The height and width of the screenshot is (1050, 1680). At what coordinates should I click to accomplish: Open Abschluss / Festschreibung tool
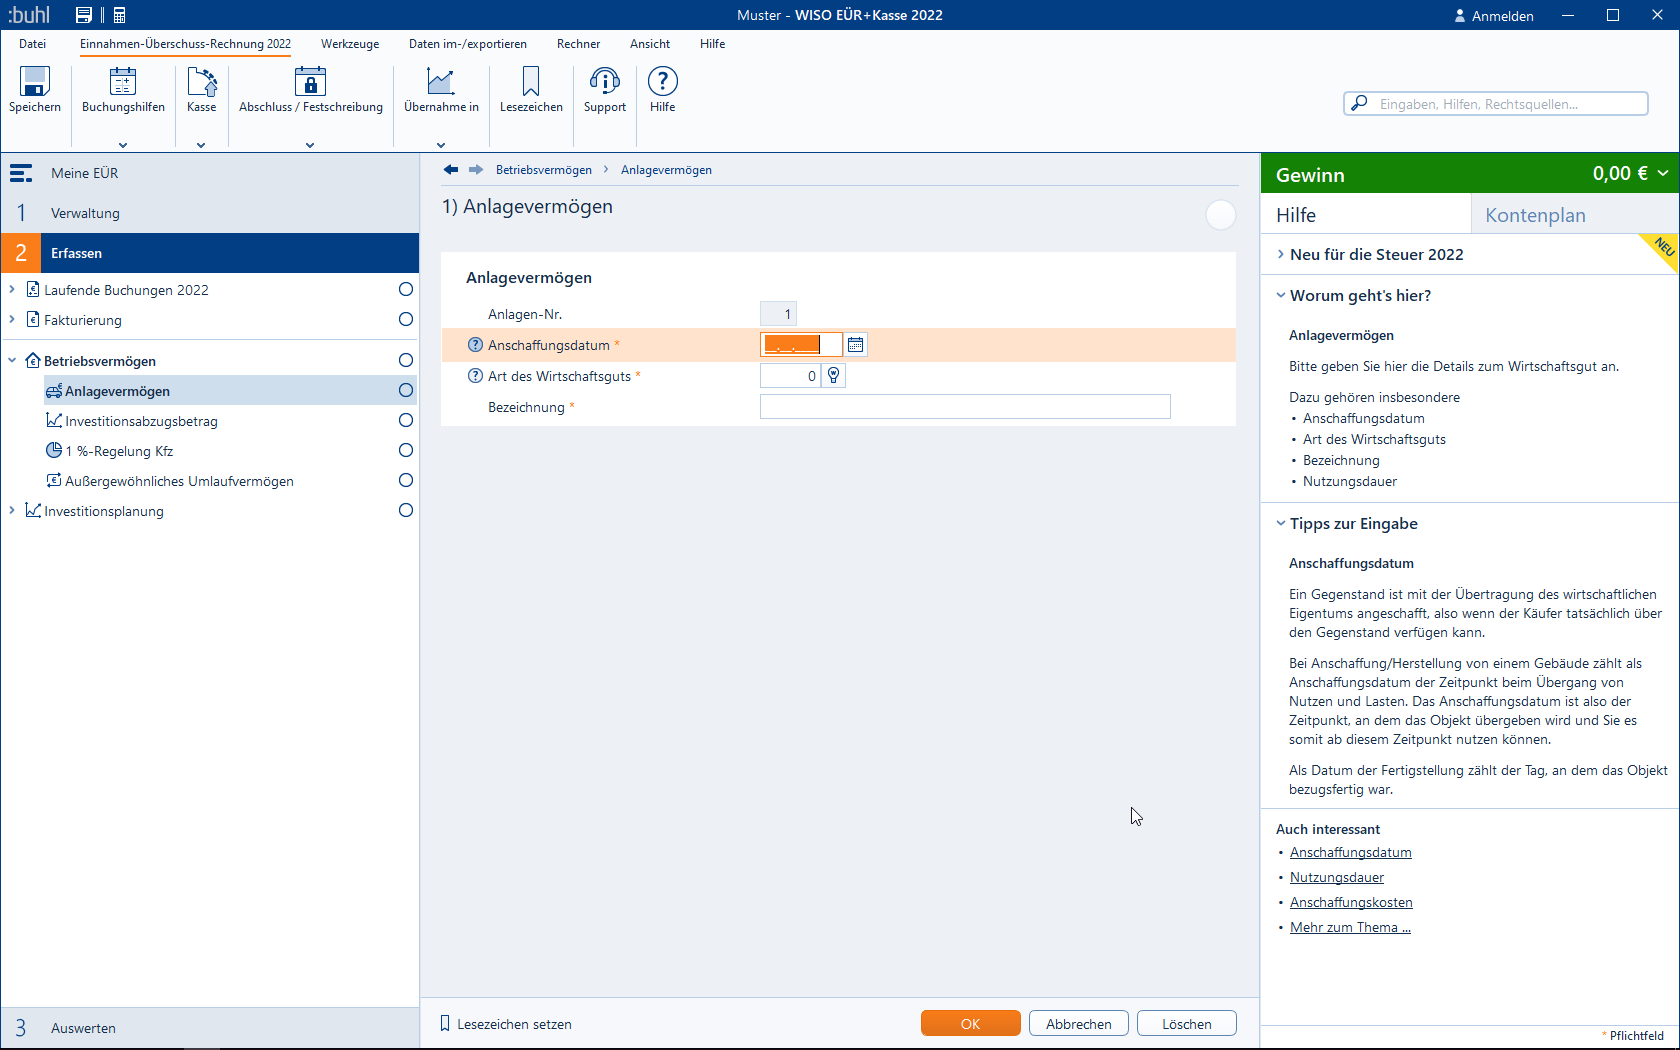coord(310,82)
